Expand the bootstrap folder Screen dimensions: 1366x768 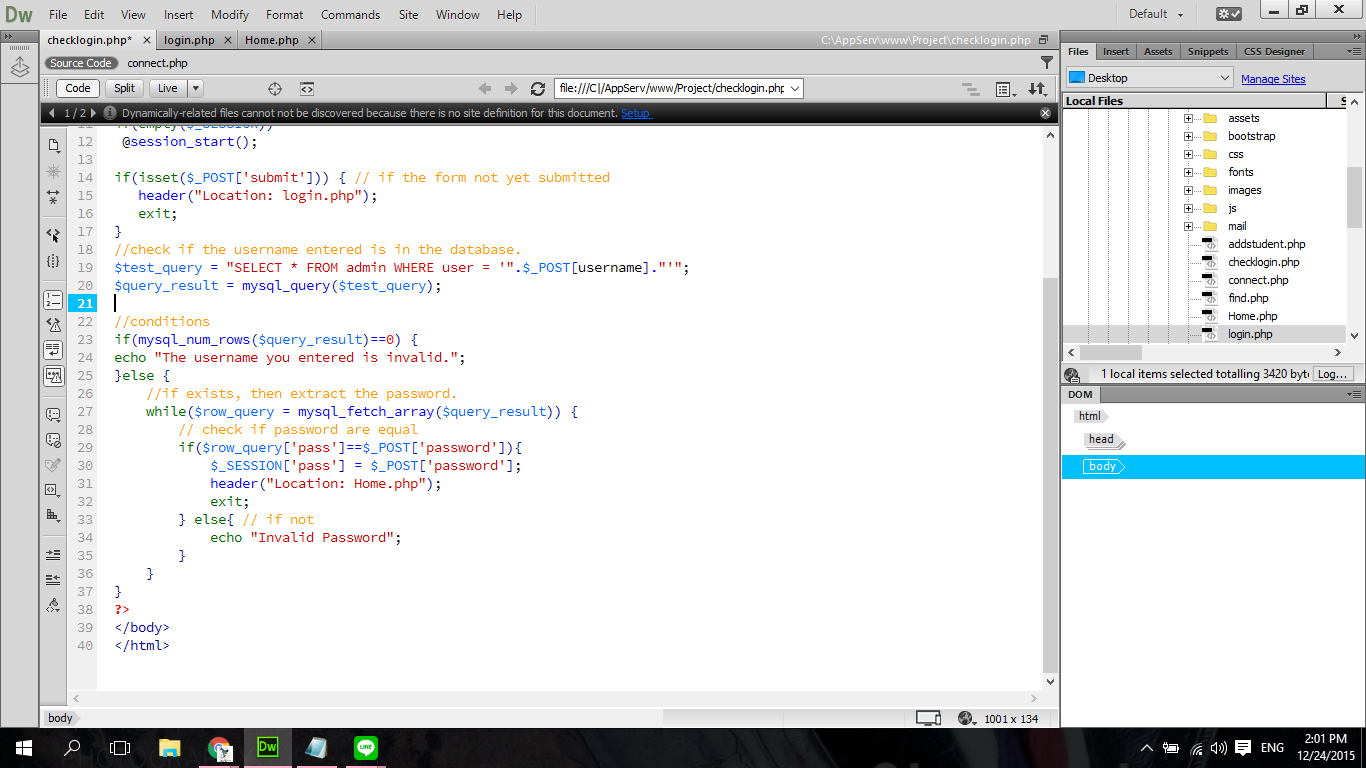pos(1188,136)
